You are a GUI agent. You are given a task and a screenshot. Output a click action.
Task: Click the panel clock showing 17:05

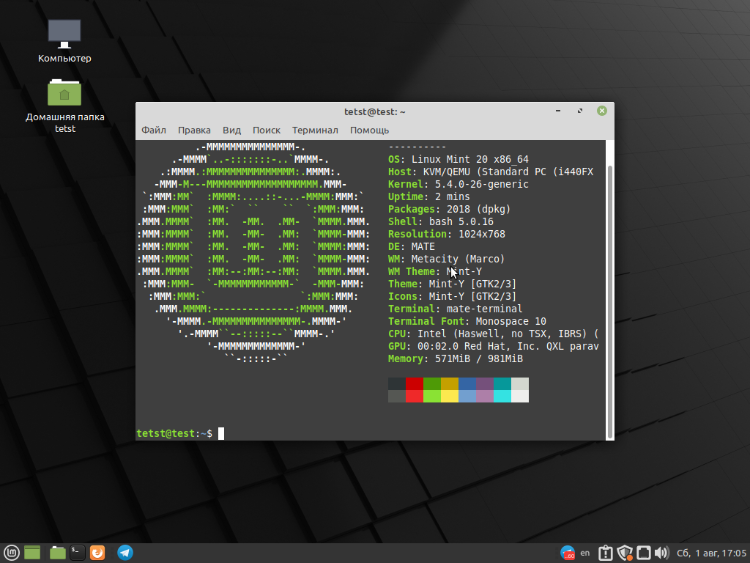pyautogui.click(x=712, y=551)
